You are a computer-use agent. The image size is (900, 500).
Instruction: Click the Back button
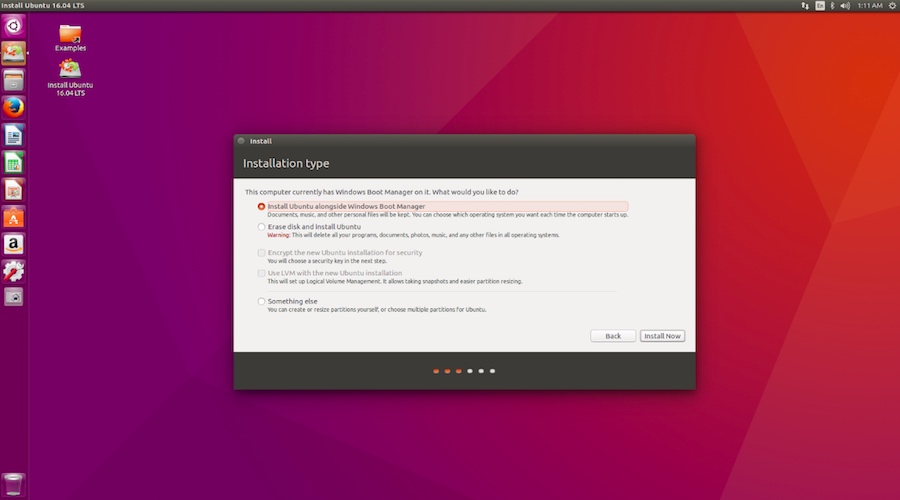click(612, 336)
